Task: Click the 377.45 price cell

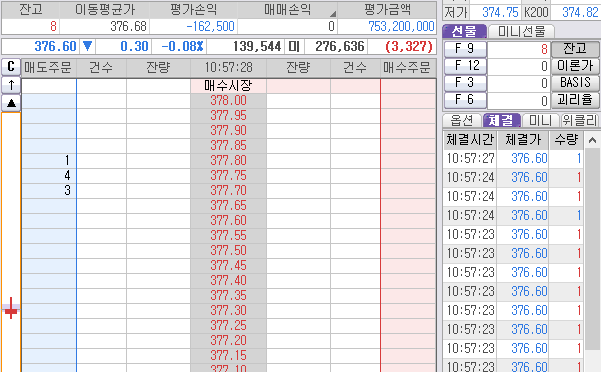Action: click(x=228, y=265)
